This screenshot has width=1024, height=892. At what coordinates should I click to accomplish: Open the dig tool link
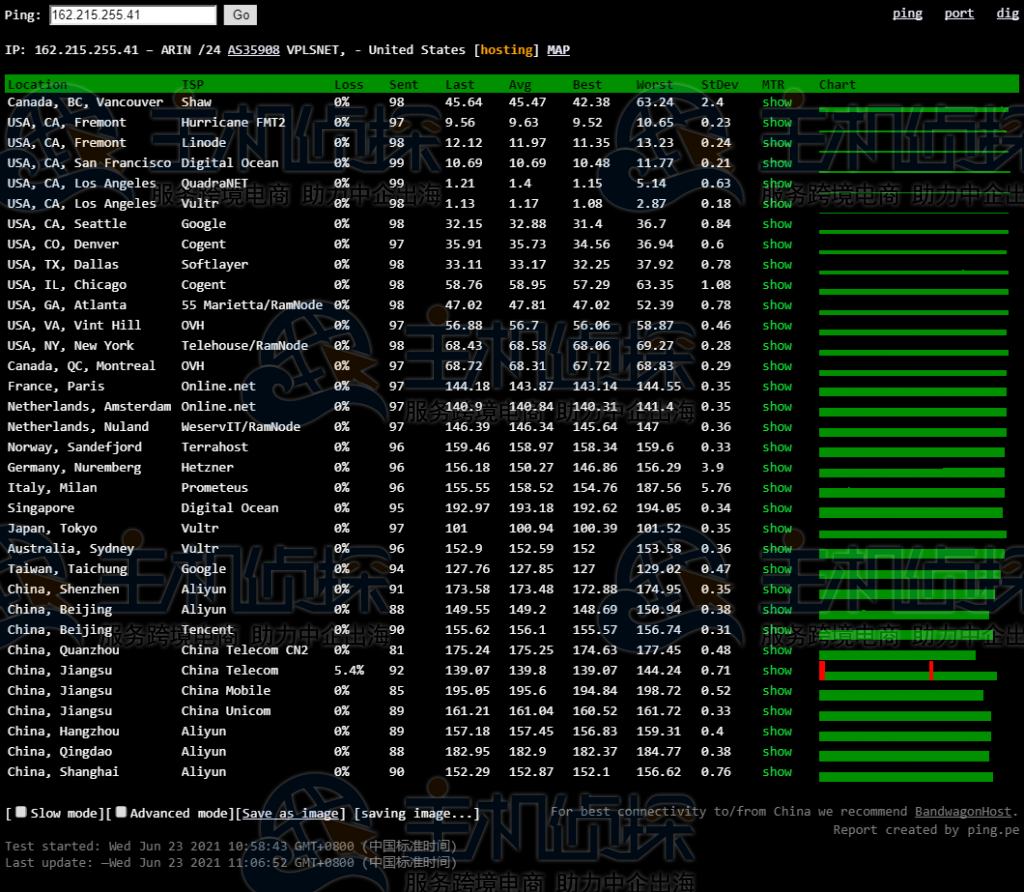1007,13
